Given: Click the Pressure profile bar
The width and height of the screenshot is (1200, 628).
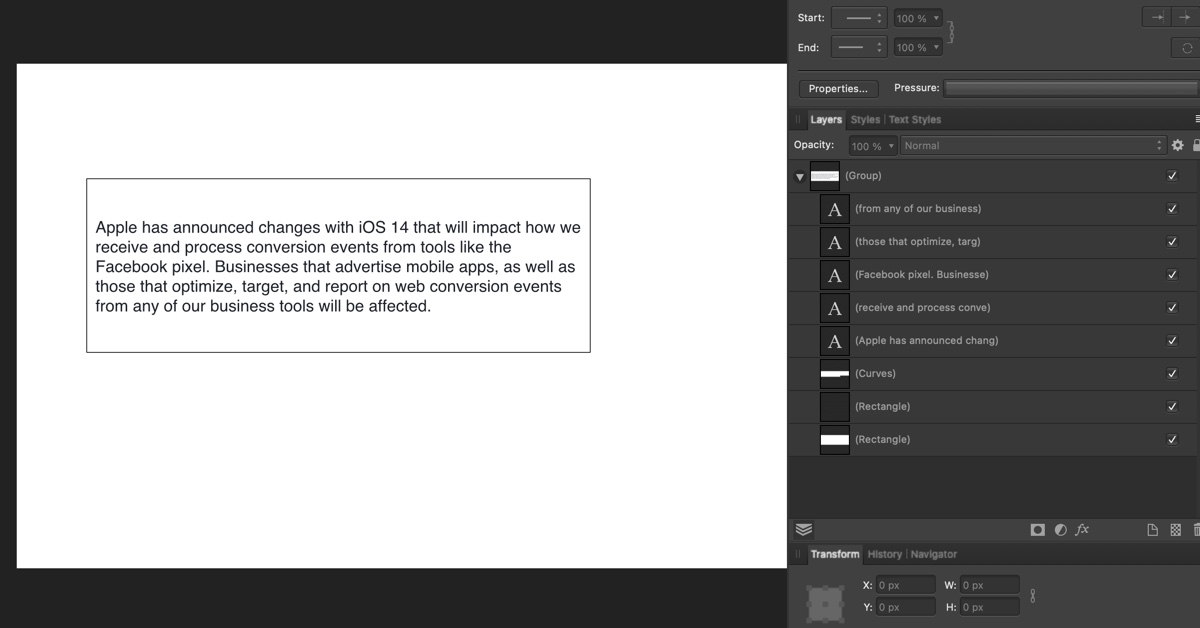Looking at the screenshot, I should [x=1072, y=88].
